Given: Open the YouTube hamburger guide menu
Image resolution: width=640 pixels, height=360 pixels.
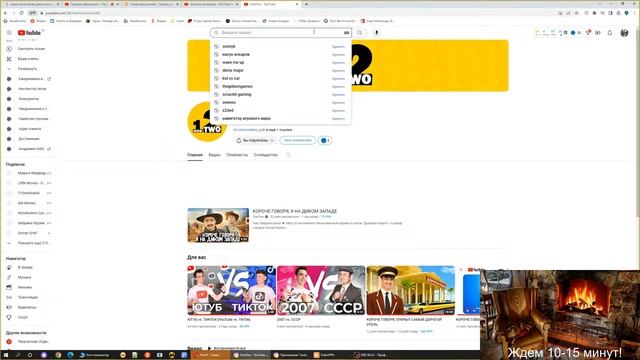Looking at the screenshot, I should point(9,33).
